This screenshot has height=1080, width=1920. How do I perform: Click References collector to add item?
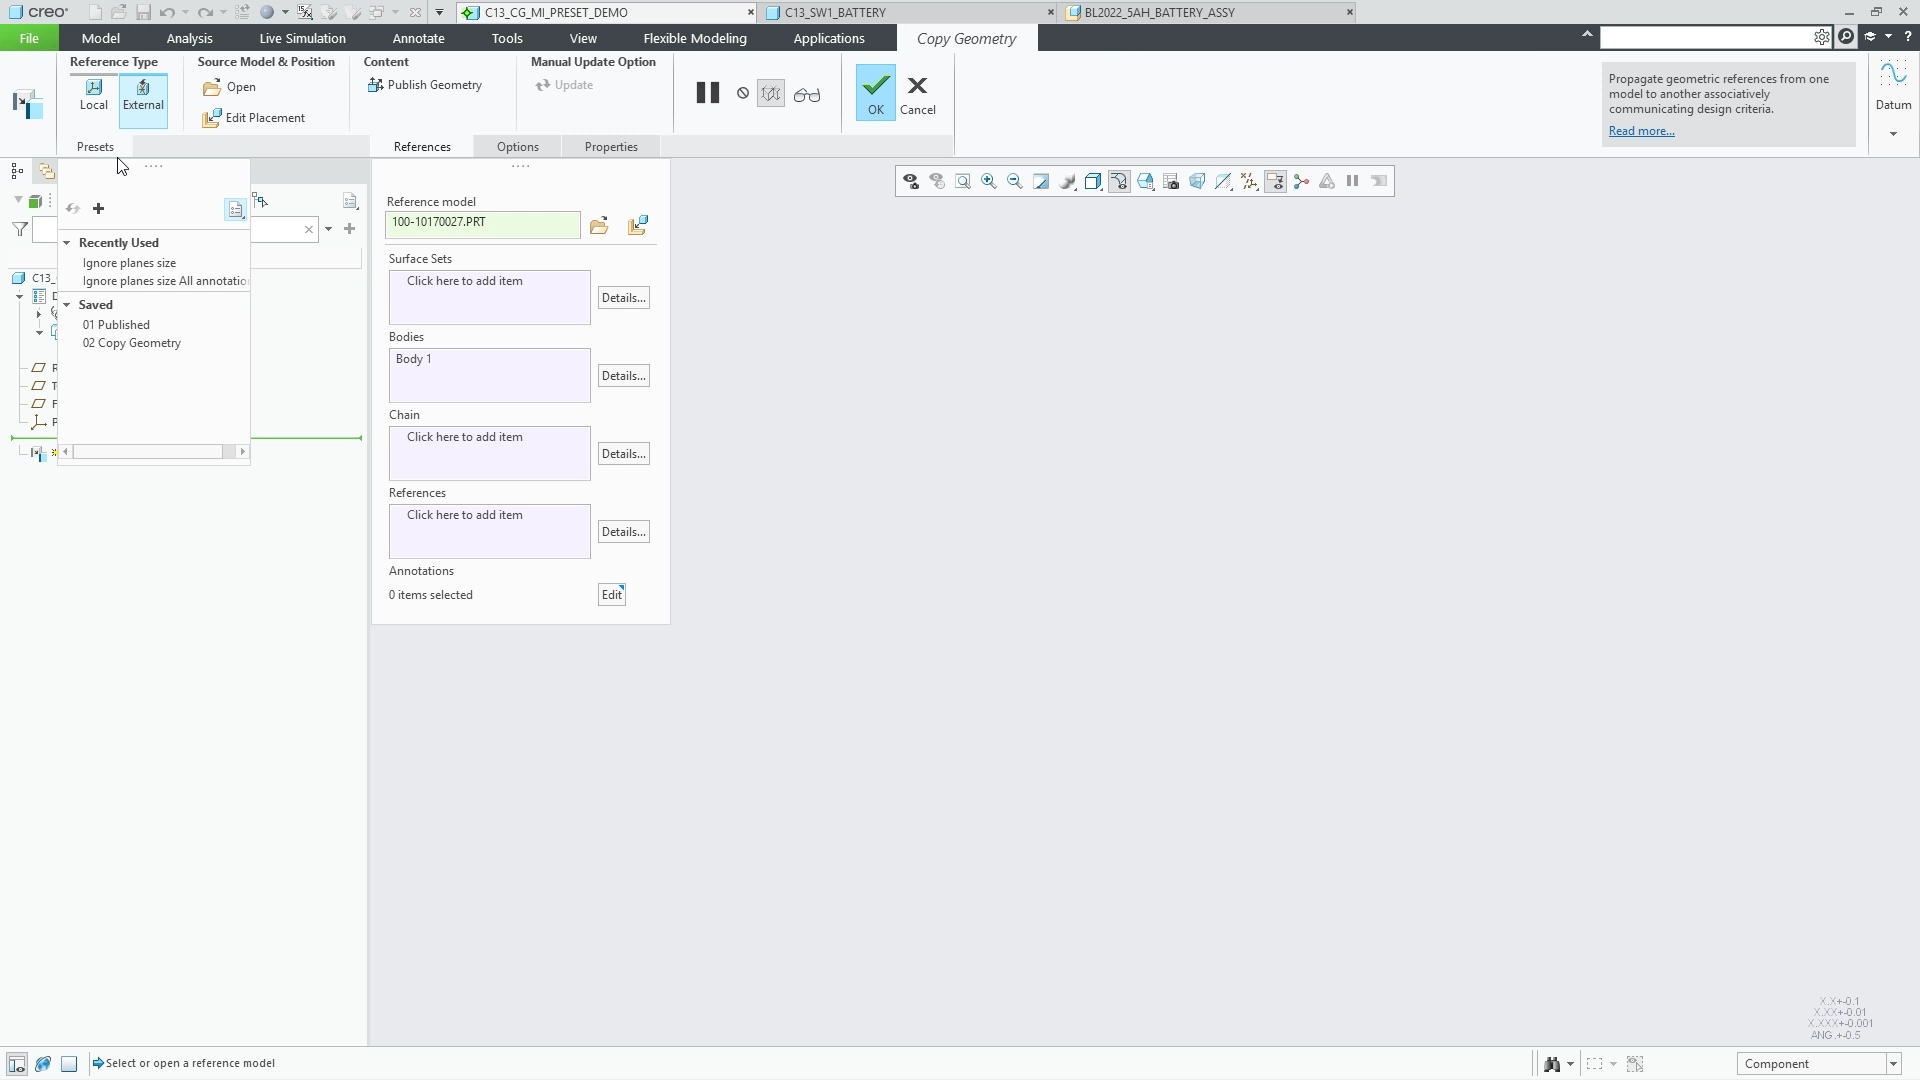tap(489, 531)
